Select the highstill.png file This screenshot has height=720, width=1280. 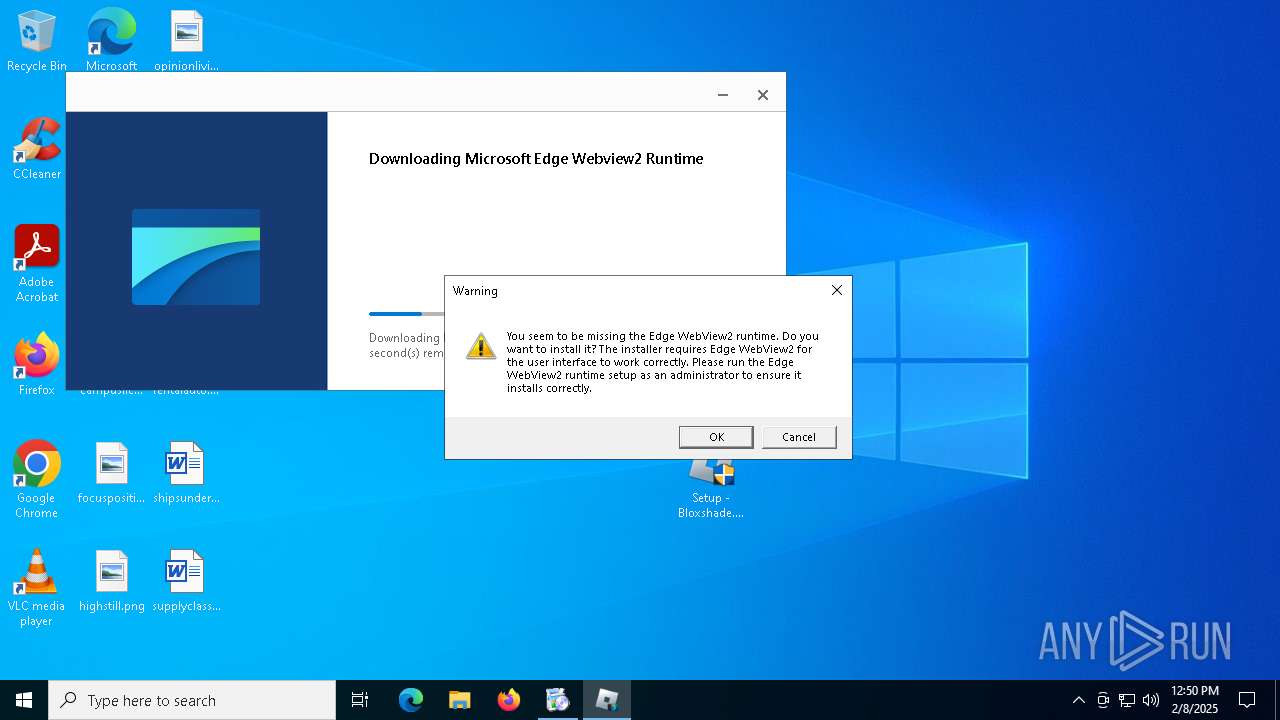click(x=112, y=581)
